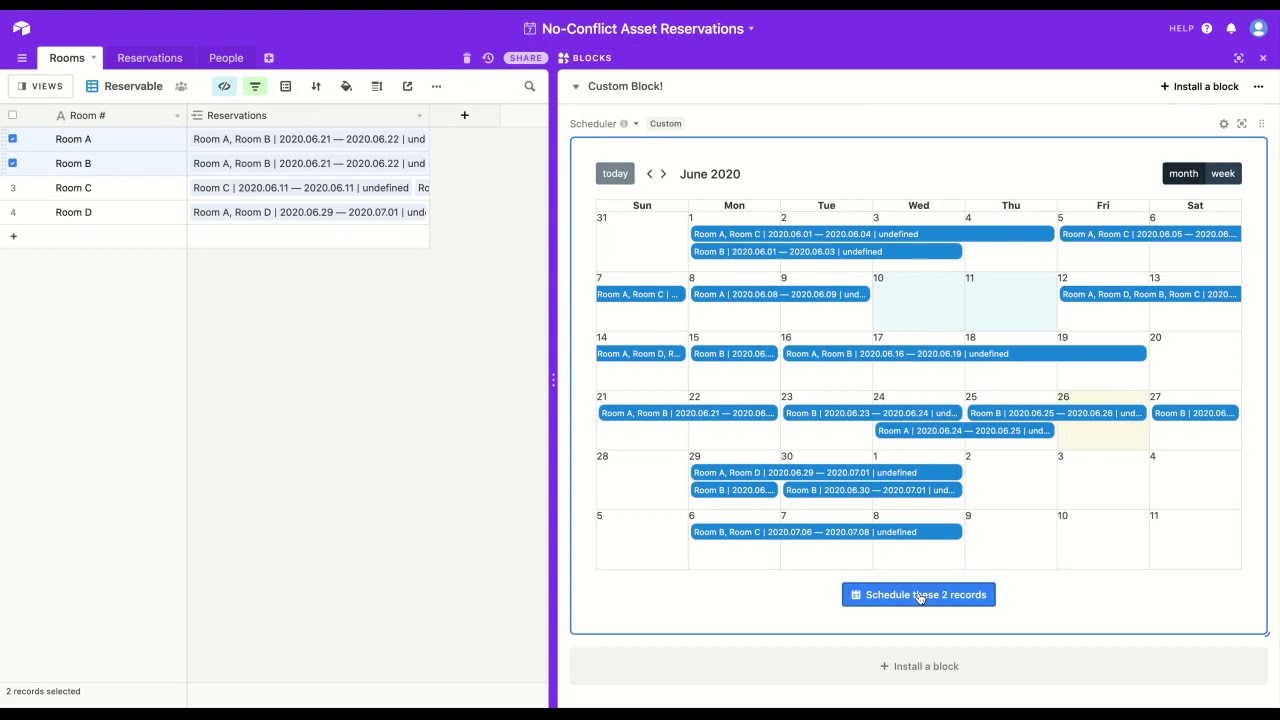This screenshot has width=1280, height=720.
Task: Click the search magnifier icon in grid
Action: [530, 87]
